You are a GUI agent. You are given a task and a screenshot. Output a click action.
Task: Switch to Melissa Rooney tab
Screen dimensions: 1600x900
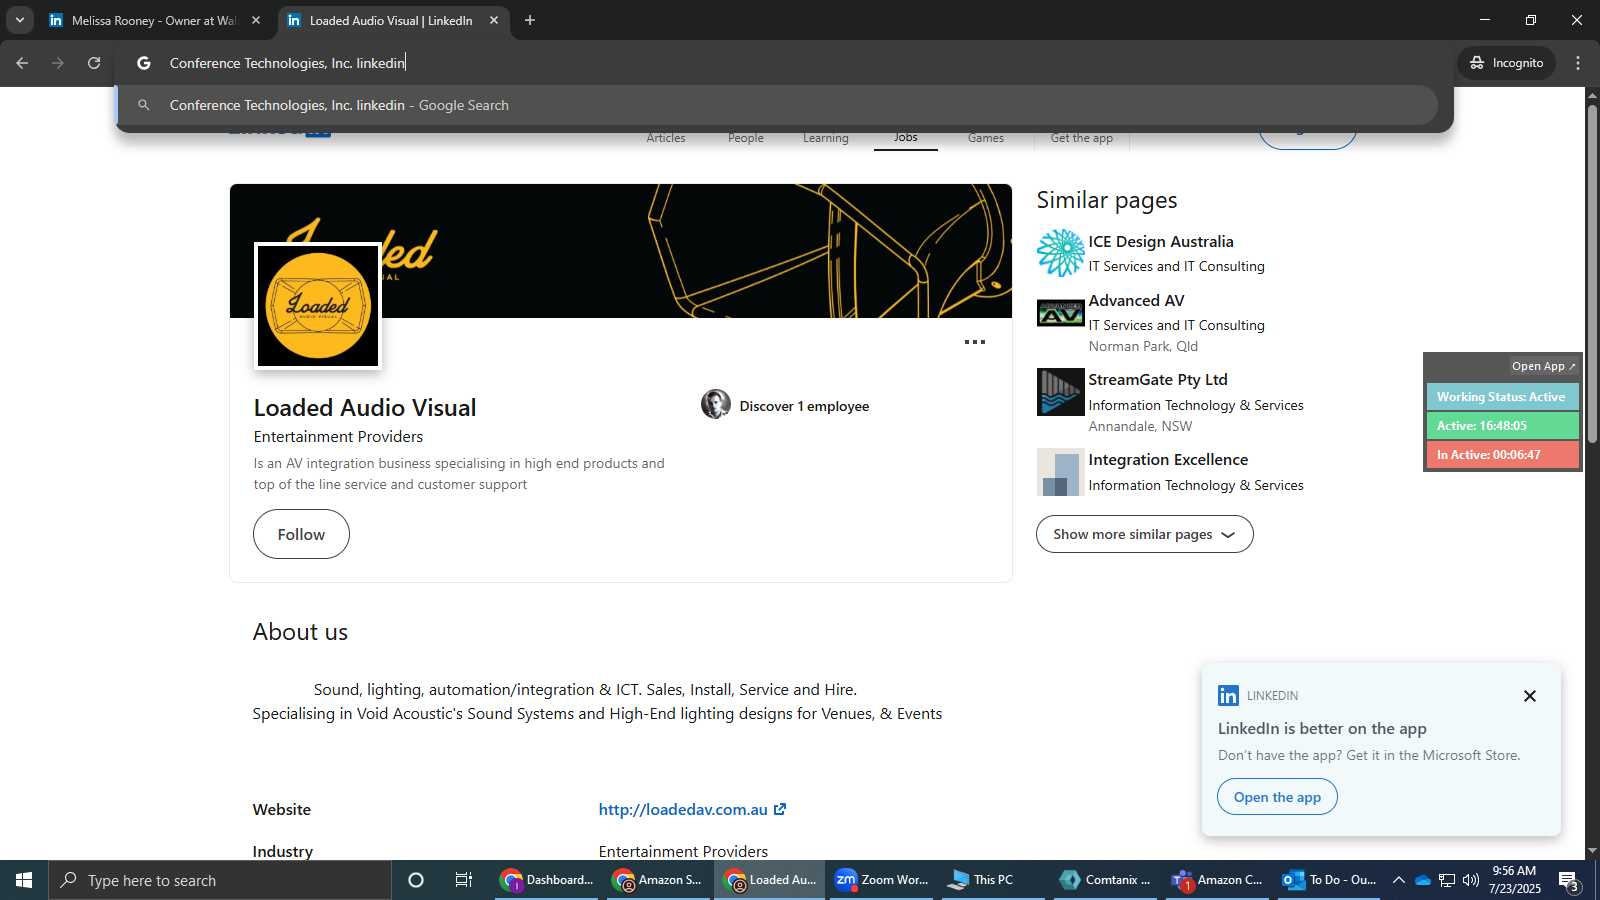pyautogui.click(x=153, y=20)
